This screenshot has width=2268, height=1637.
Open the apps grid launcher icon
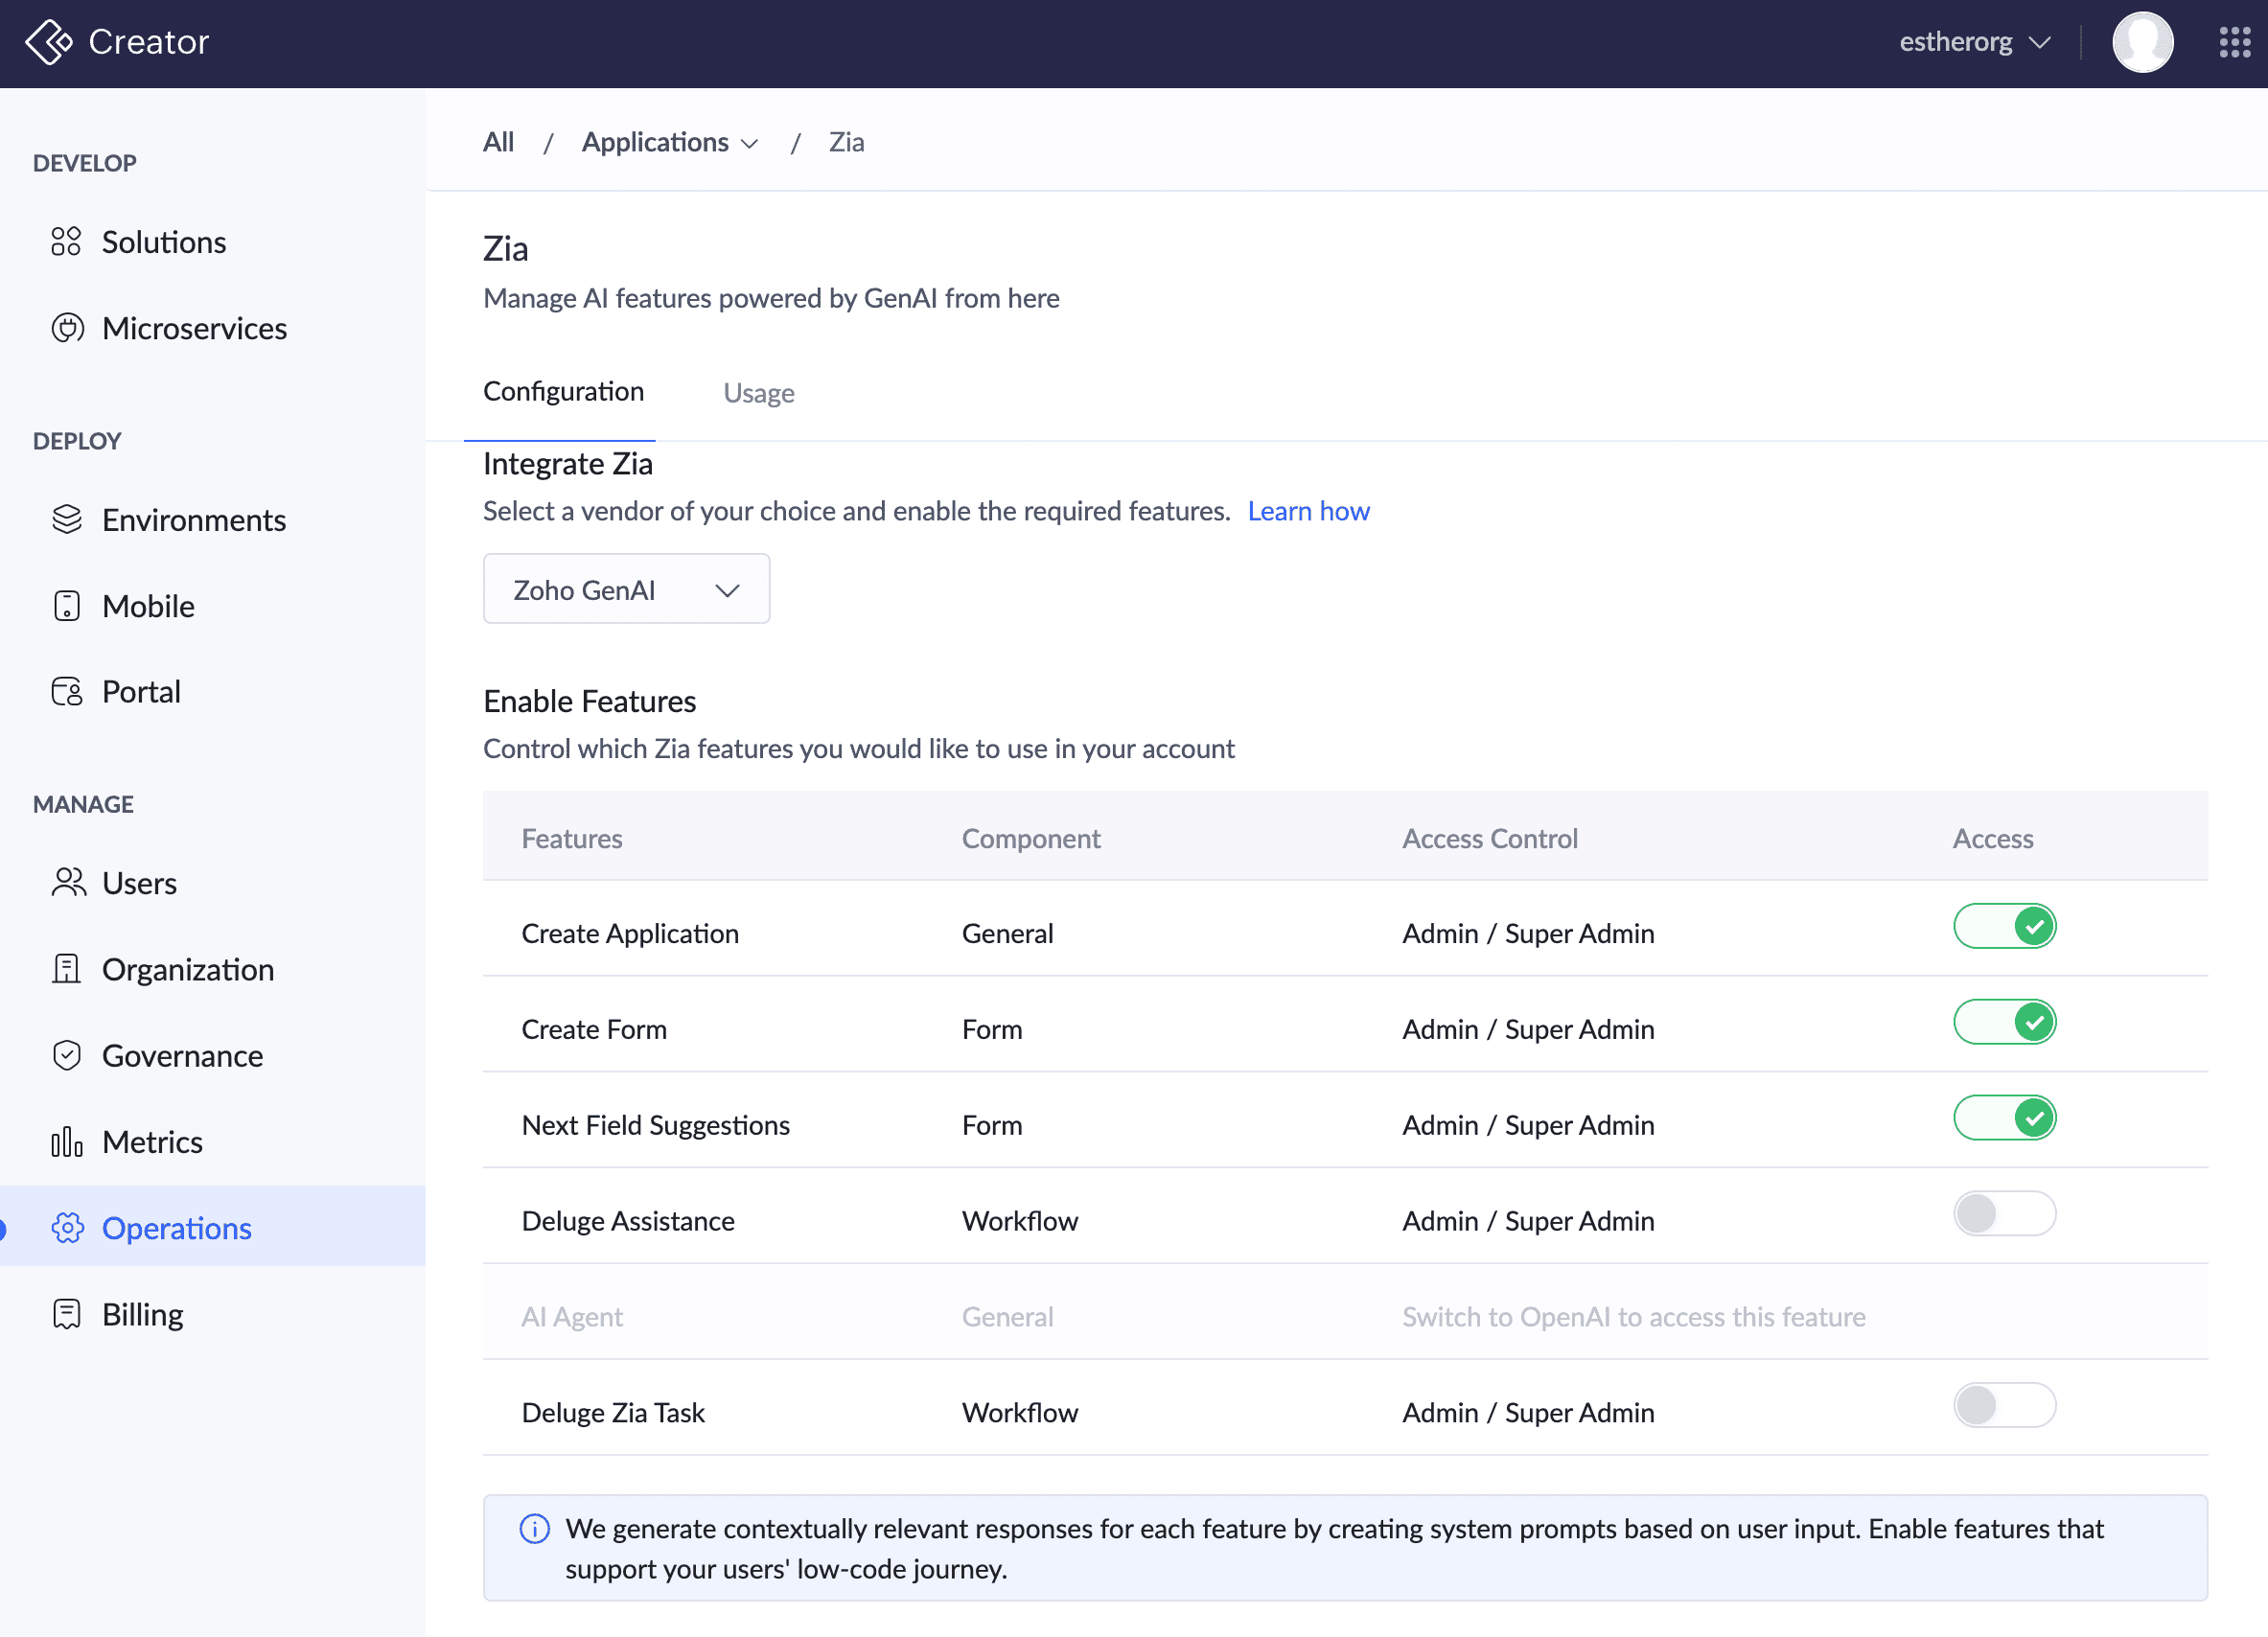click(2234, 42)
